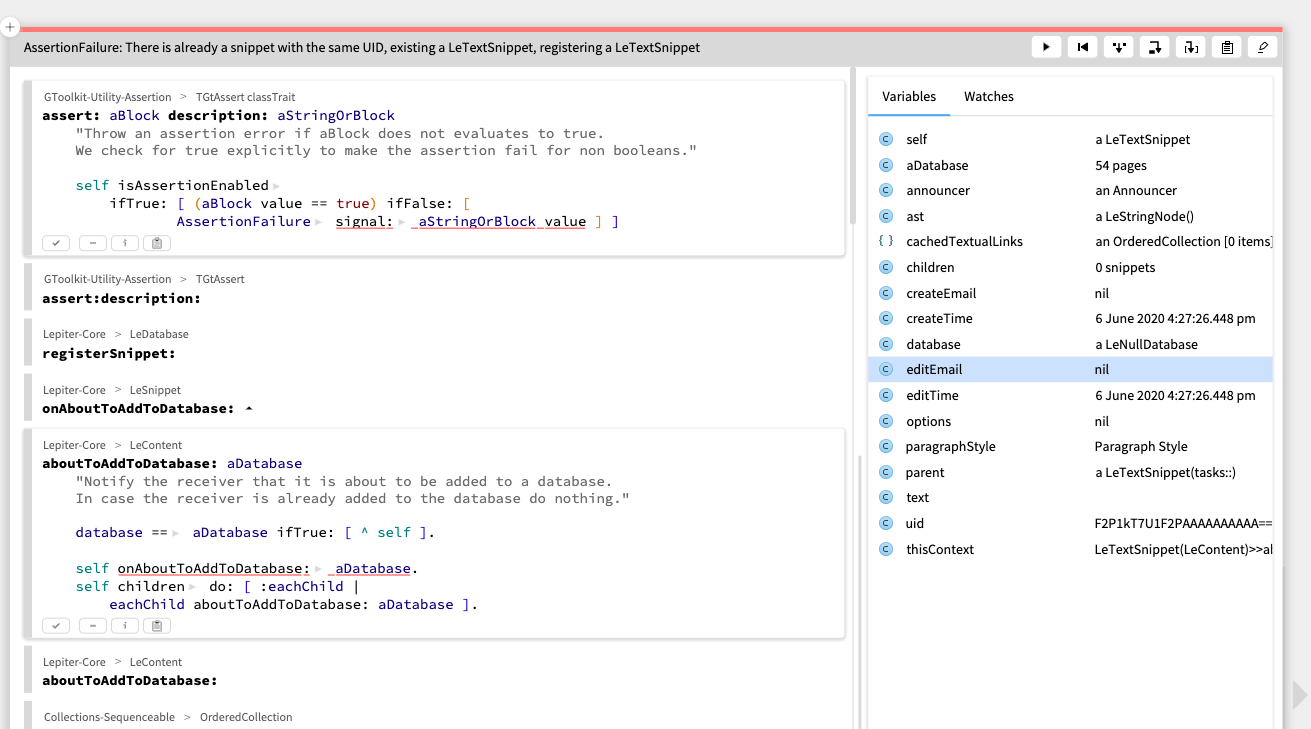This screenshot has height=729, width=1311.
Task: Open the LeDatabase class breadcrumb
Action: pos(159,334)
